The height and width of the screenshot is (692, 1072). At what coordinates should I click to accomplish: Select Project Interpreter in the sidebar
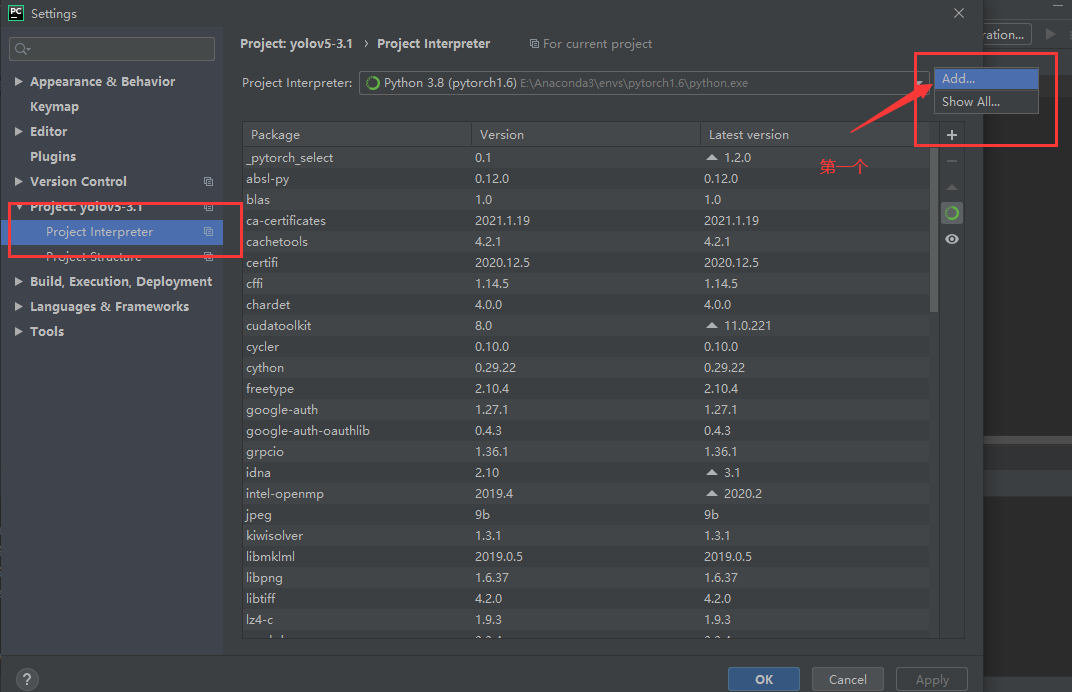(x=113, y=232)
